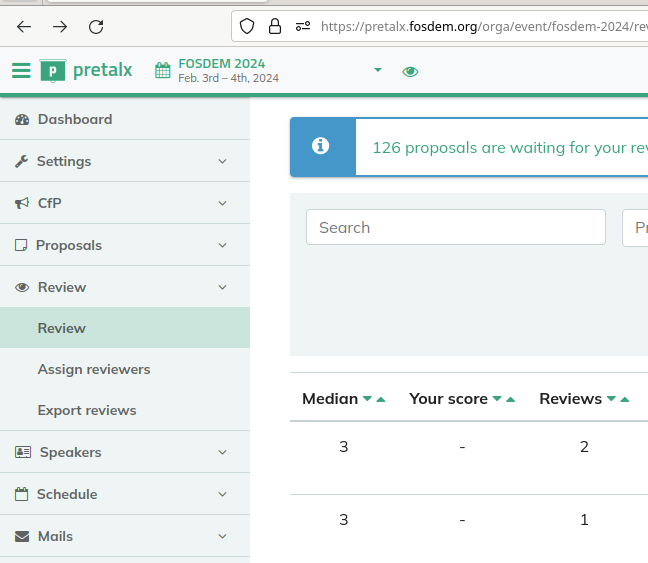Click the shield tracking protection icon
Screen dimensions: 648x563
tap(247, 27)
